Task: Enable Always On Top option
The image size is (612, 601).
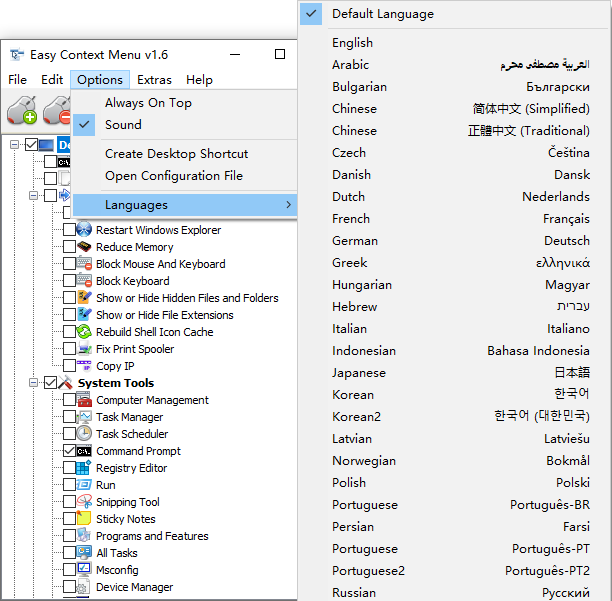Action: [x=185, y=103]
